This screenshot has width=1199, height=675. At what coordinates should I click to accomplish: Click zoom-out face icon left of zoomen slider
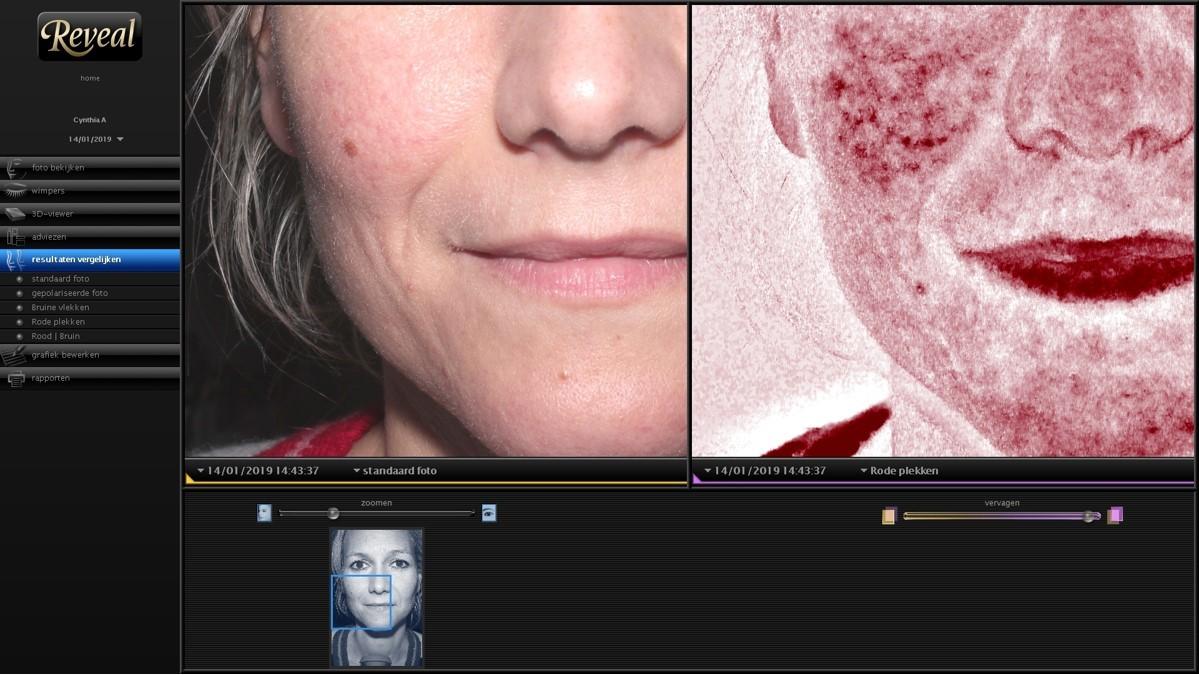tap(264, 513)
